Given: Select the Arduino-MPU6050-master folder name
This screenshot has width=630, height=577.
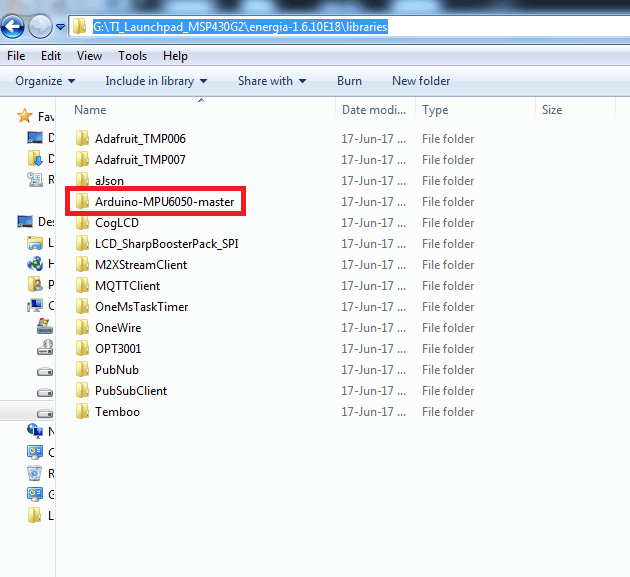Looking at the screenshot, I should pos(164,202).
